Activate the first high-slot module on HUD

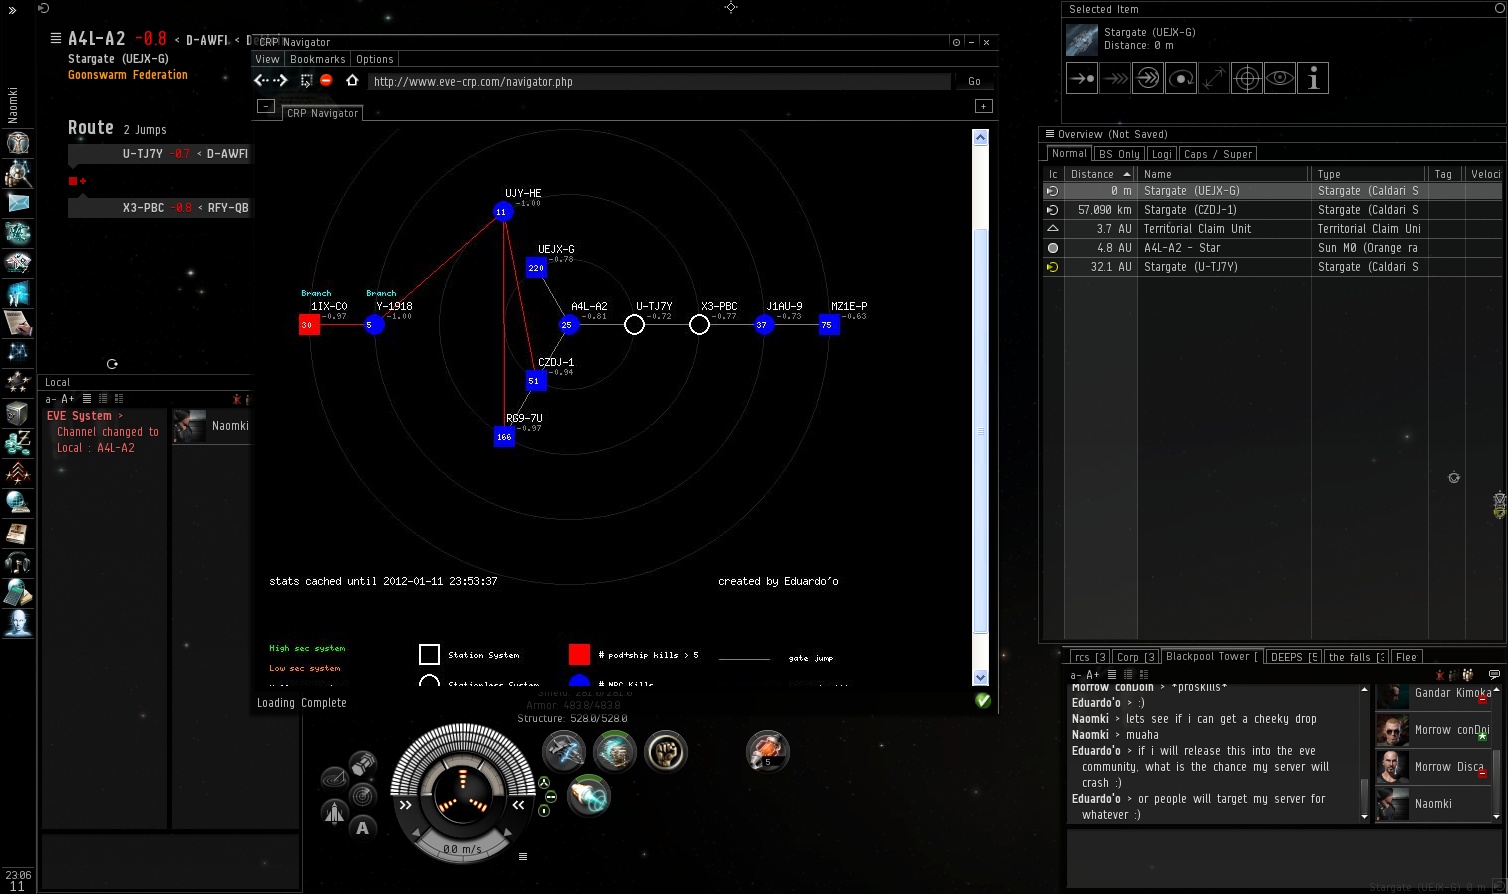click(564, 751)
